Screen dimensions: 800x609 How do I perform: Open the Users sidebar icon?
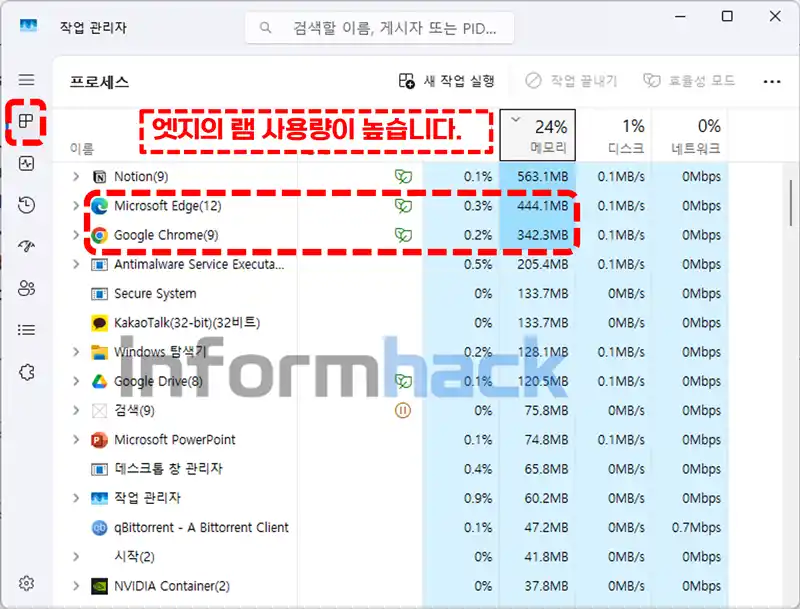(x=27, y=288)
